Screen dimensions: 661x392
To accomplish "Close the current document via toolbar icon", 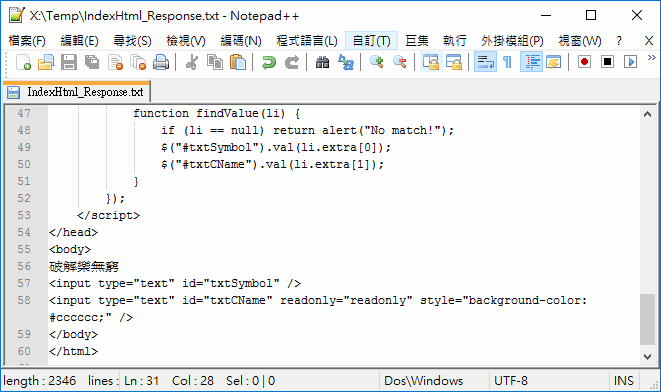I will 115,62.
